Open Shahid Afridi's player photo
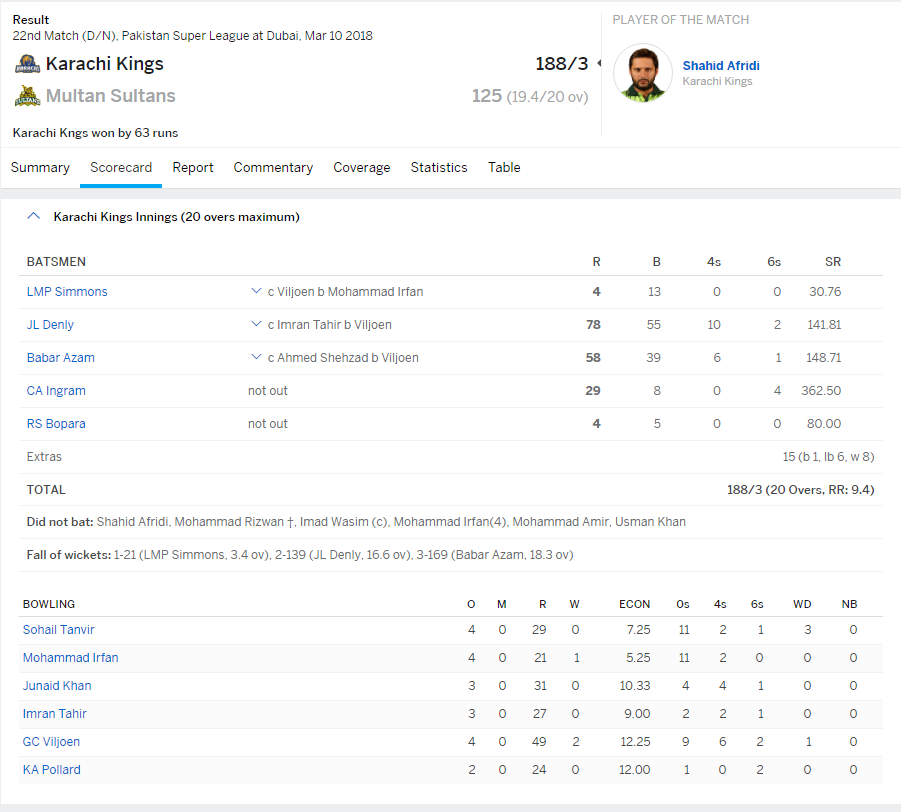This screenshot has height=812, width=901. (642, 73)
